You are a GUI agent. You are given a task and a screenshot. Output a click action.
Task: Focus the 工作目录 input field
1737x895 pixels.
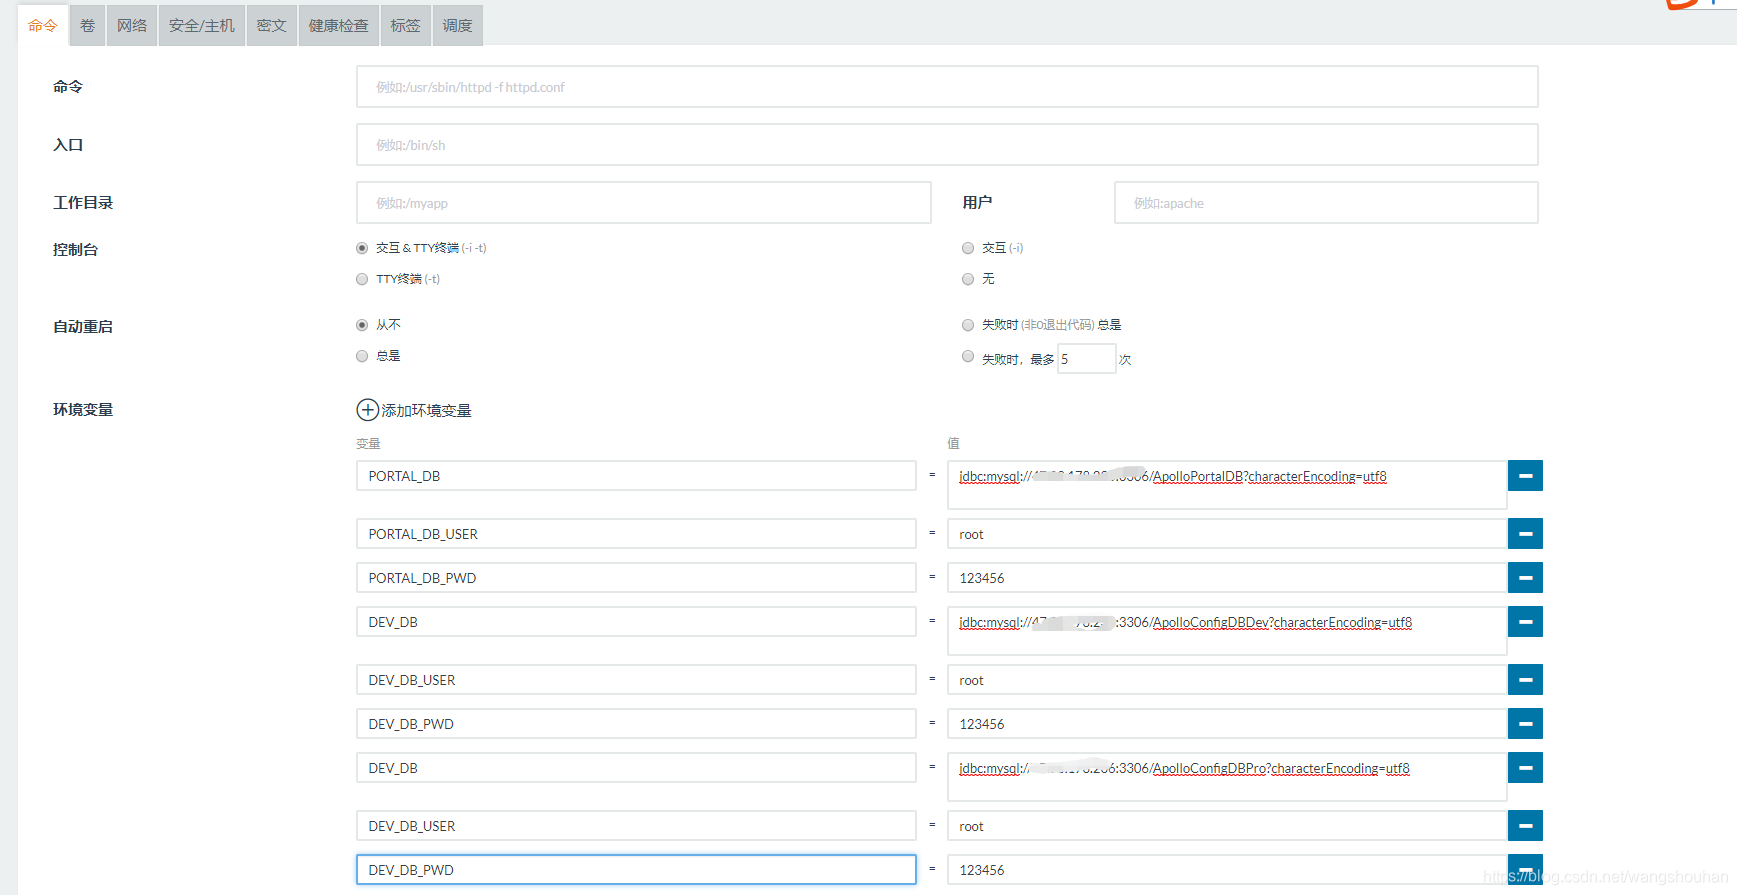(644, 203)
